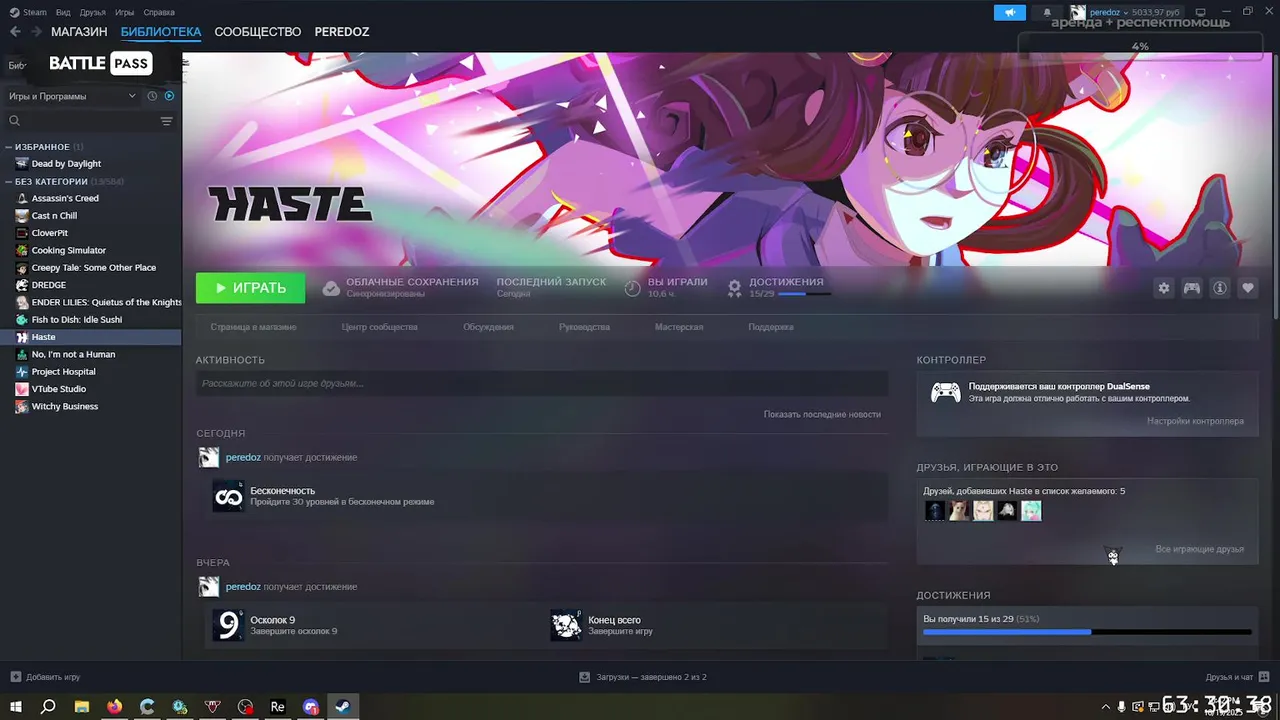Open Друзья и чат panel
The width and height of the screenshot is (1280, 720).
[x=1237, y=677]
